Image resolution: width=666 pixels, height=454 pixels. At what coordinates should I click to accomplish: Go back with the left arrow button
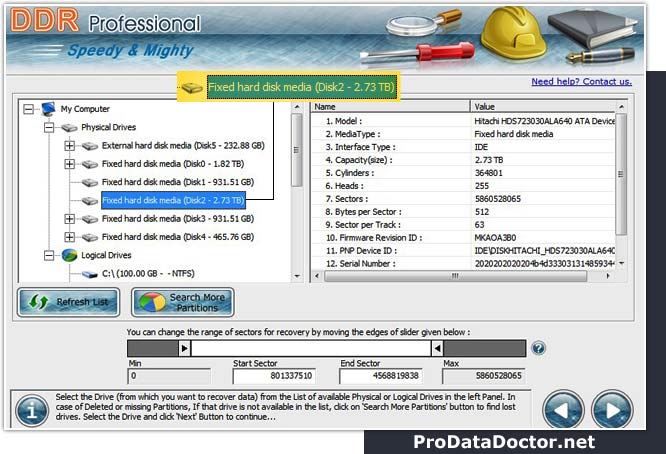point(563,410)
